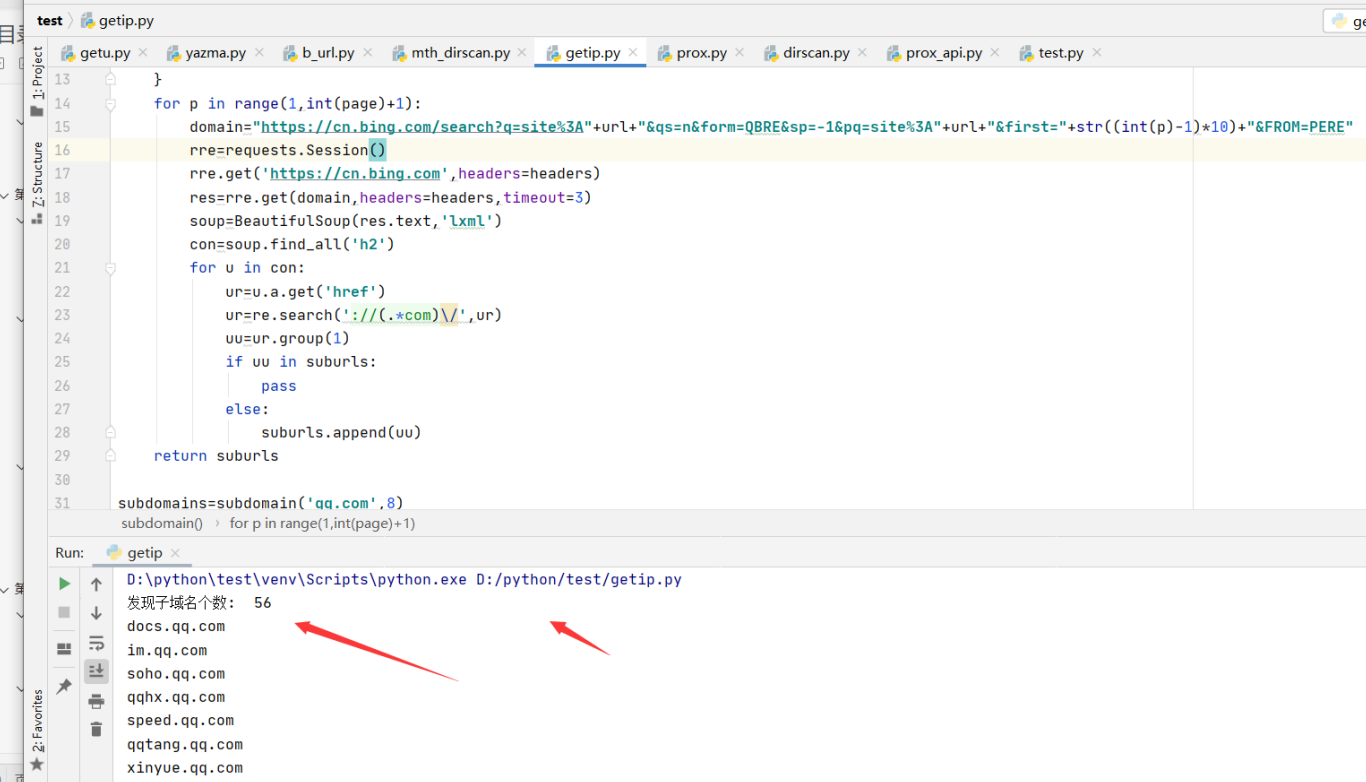The width and height of the screenshot is (1366, 782).
Task: Close the yazma.py tab
Action: [259, 52]
